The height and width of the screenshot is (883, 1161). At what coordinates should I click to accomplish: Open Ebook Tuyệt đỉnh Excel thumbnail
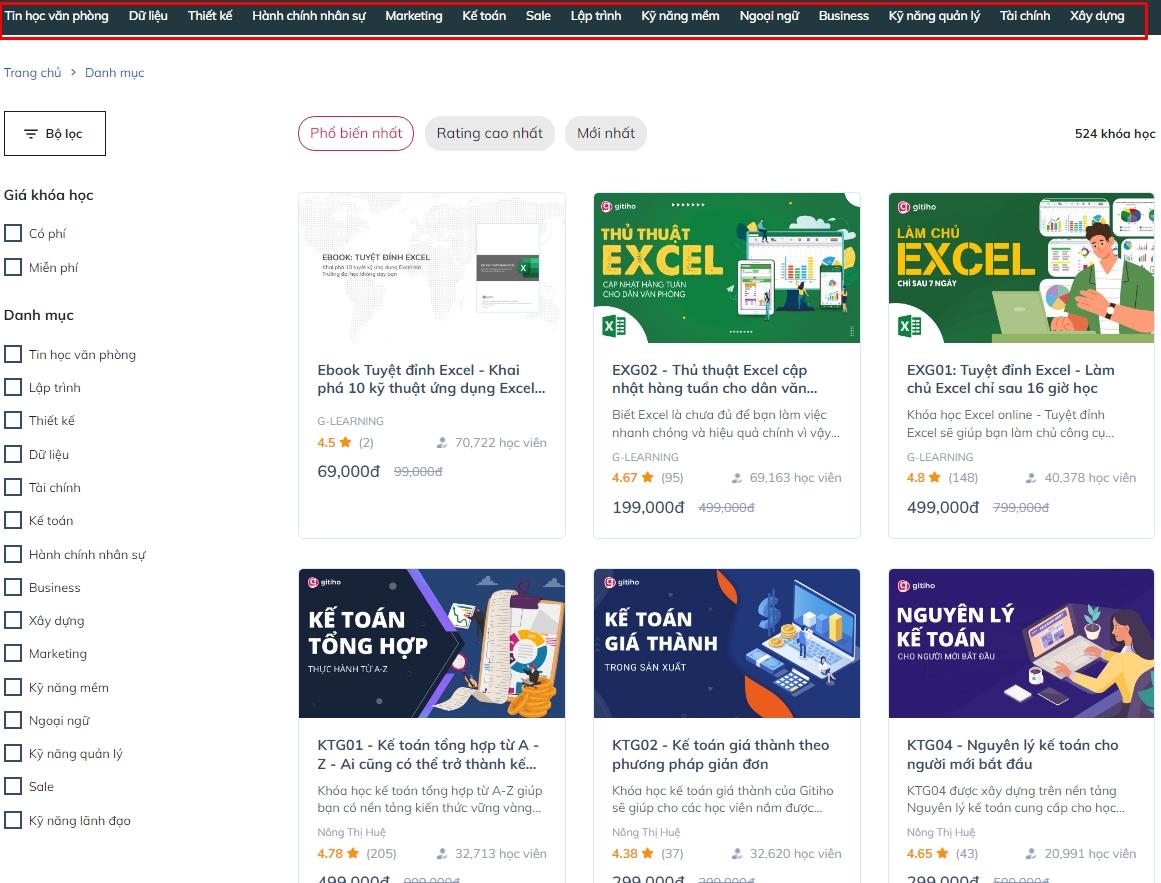tap(432, 268)
